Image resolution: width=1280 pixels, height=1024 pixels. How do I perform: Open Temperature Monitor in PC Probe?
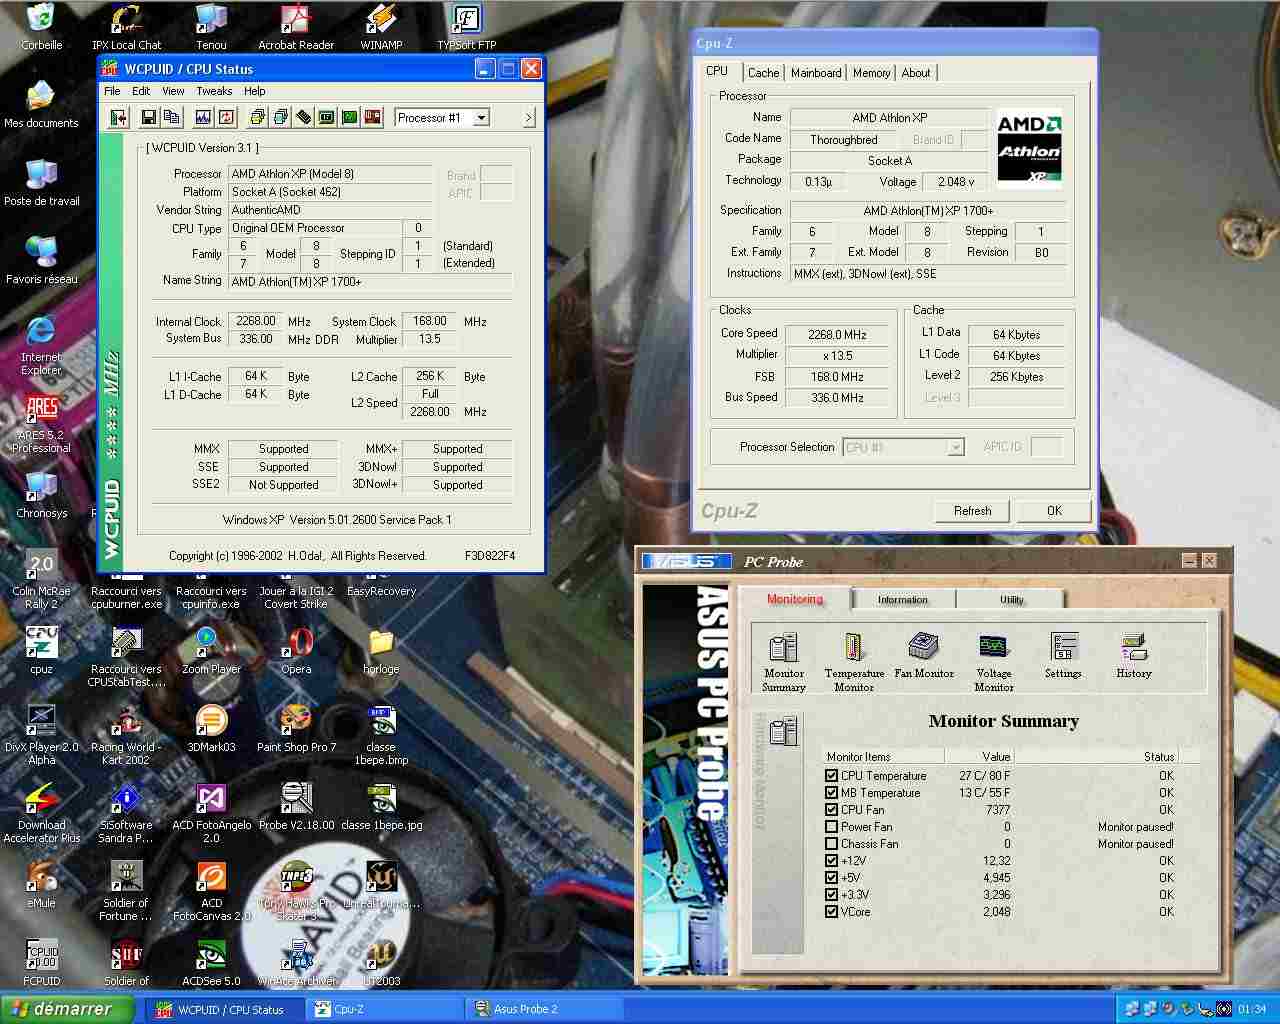click(x=854, y=661)
